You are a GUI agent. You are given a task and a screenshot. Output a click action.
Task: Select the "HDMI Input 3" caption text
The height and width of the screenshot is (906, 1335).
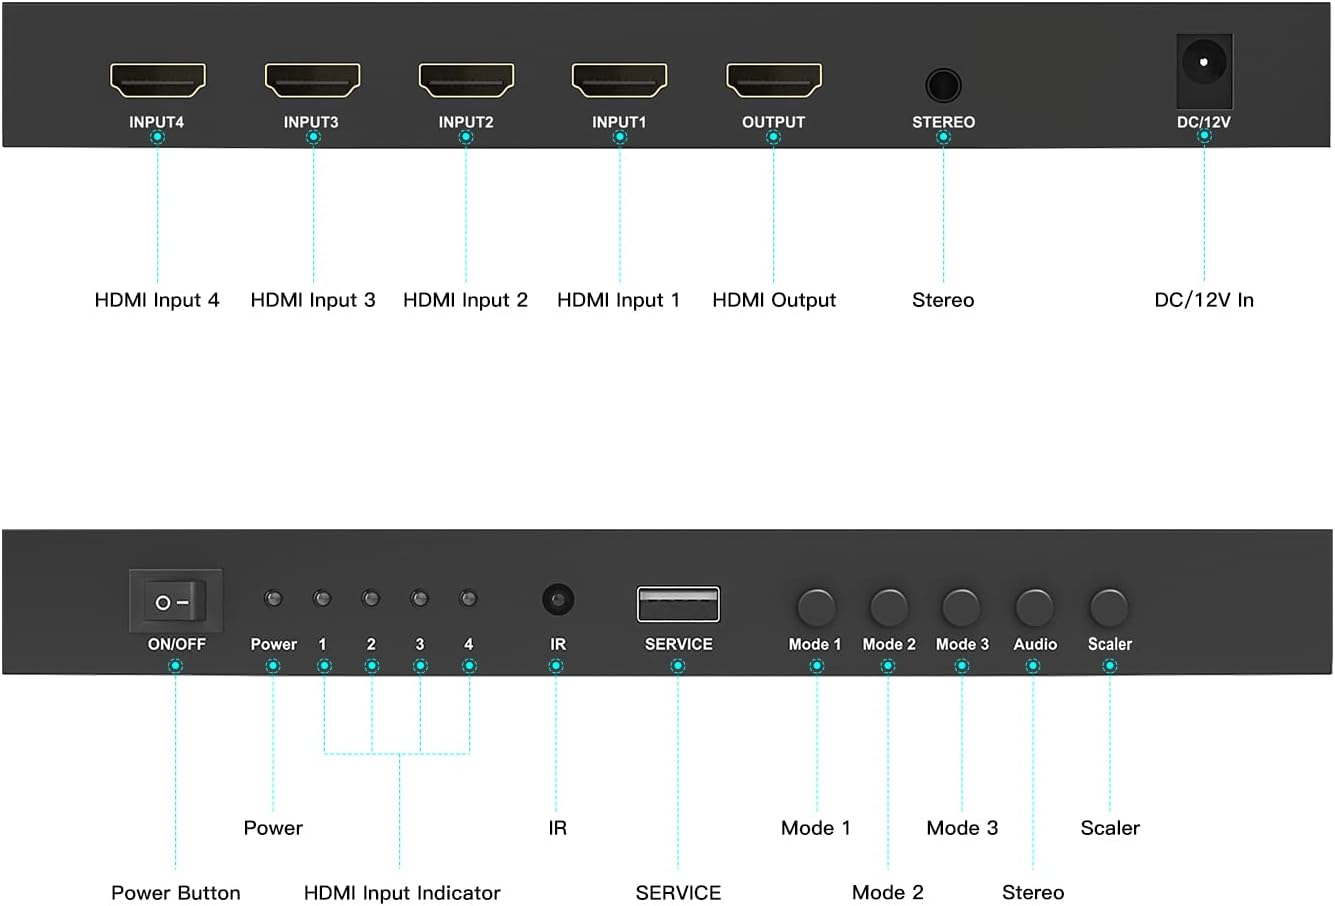tap(313, 300)
